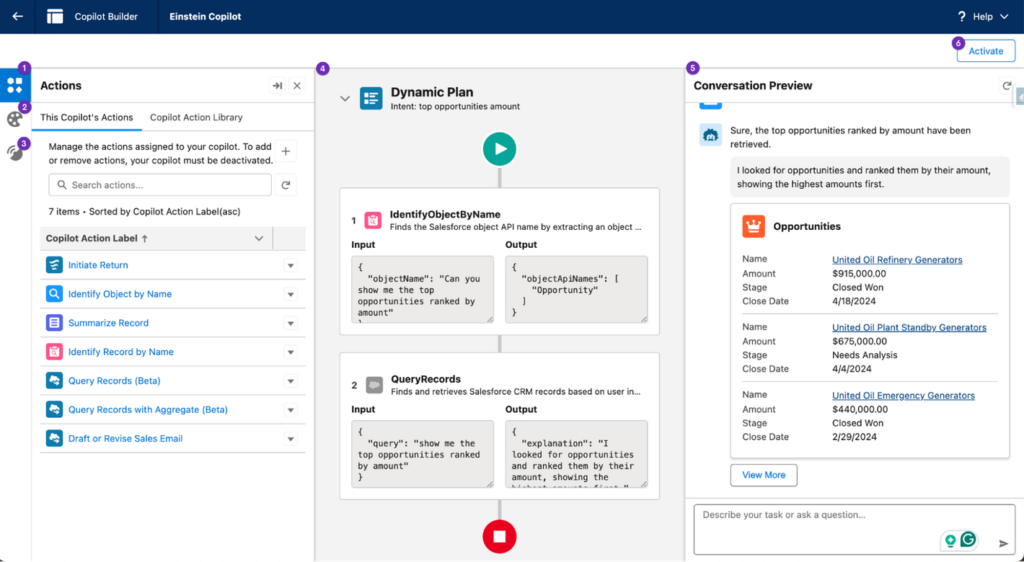Open Query Records (Beta) row dropdown
The height and width of the screenshot is (562, 1024).
pos(291,381)
